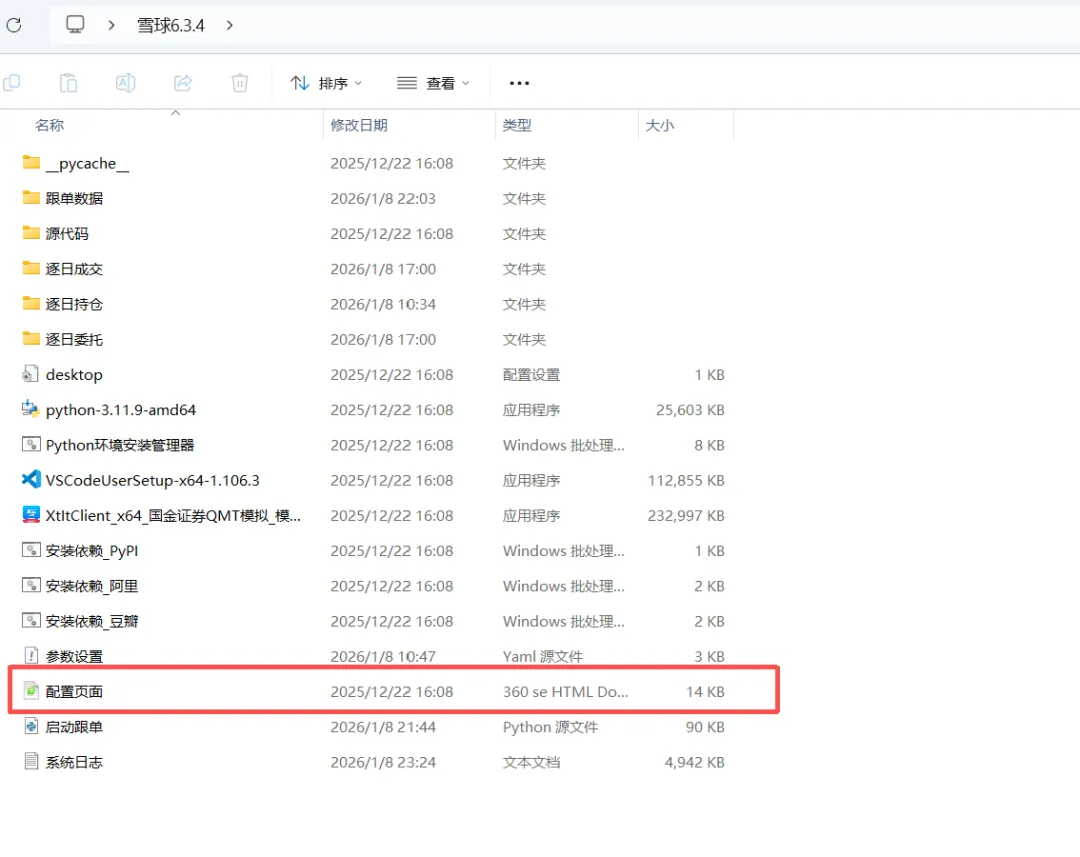Click the 4,942 KB size cell
Screen dimensions: 1080x857
click(694, 762)
